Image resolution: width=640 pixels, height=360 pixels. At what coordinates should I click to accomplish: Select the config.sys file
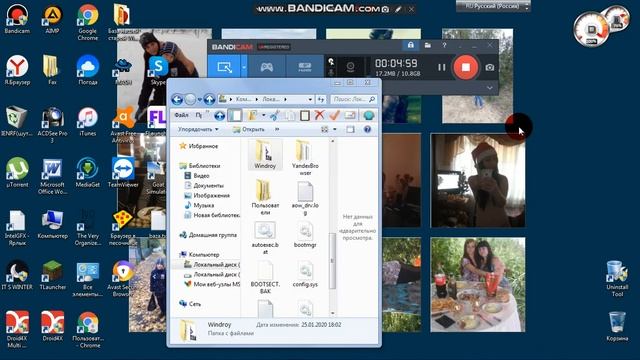(305, 274)
